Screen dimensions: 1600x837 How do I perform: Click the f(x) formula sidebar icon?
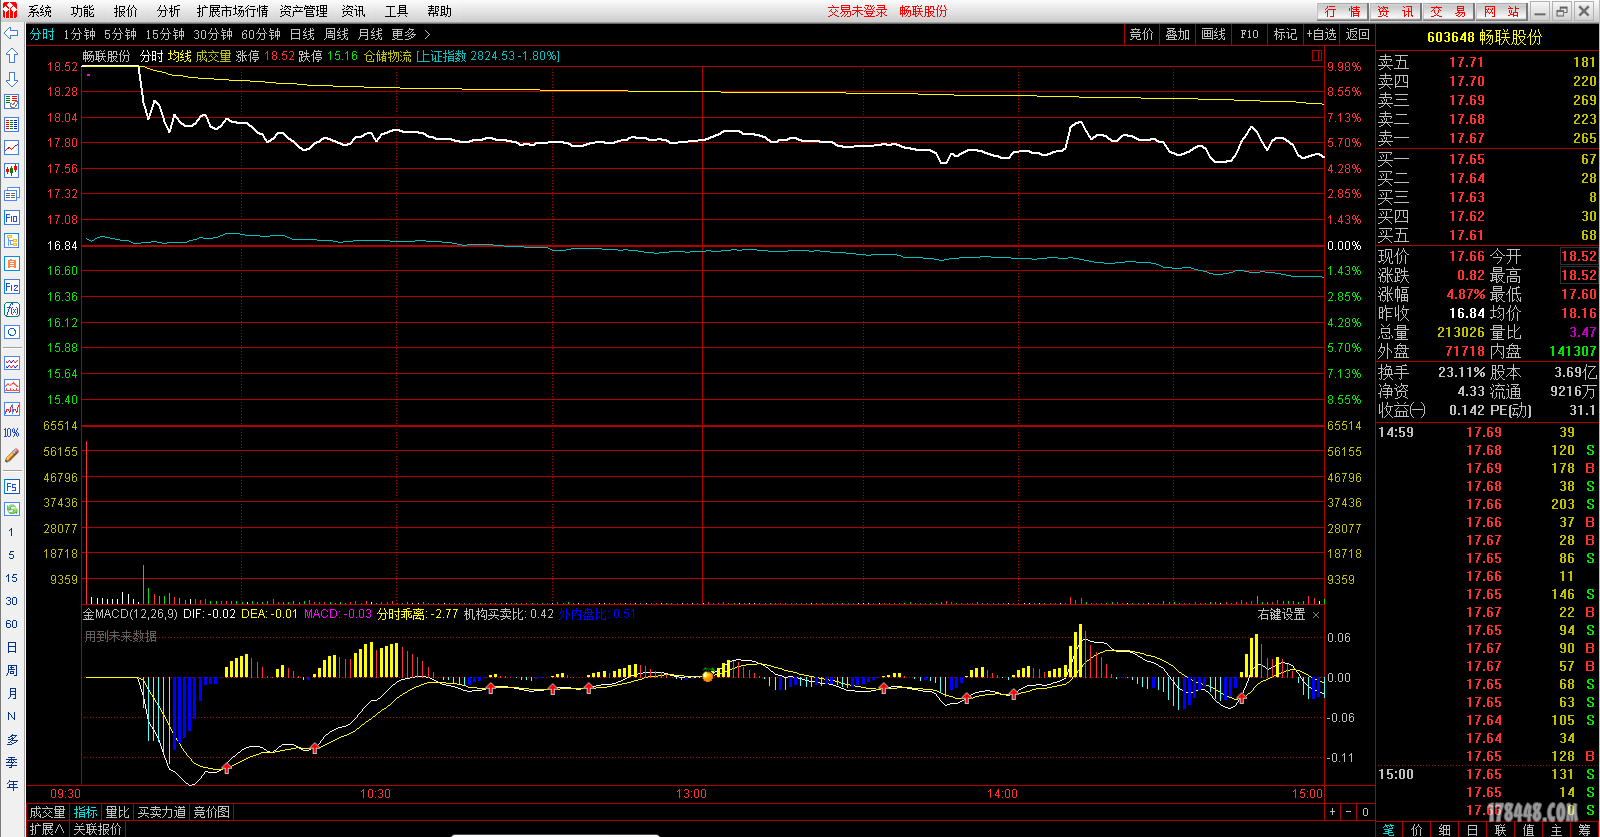point(12,309)
